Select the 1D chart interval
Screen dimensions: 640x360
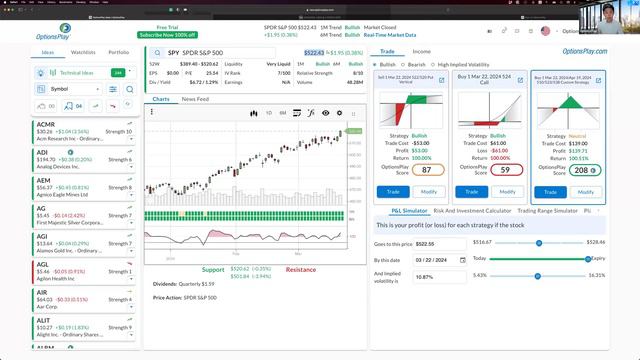(x=269, y=113)
